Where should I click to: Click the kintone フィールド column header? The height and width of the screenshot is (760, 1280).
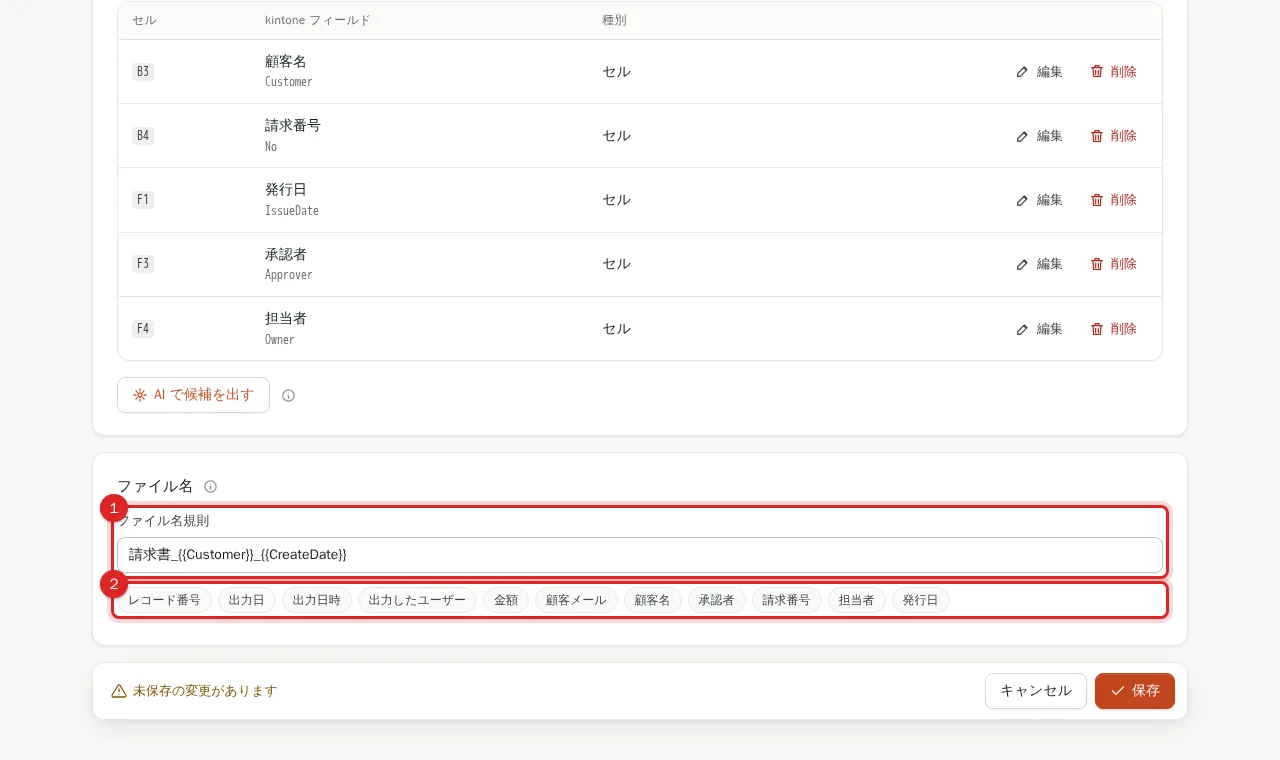point(318,20)
